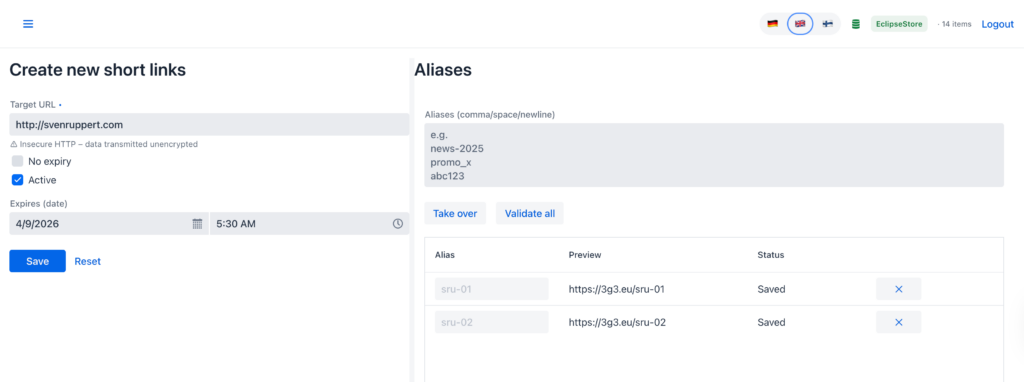
Task: Open the hamburger navigation menu
Action: coord(28,24)
